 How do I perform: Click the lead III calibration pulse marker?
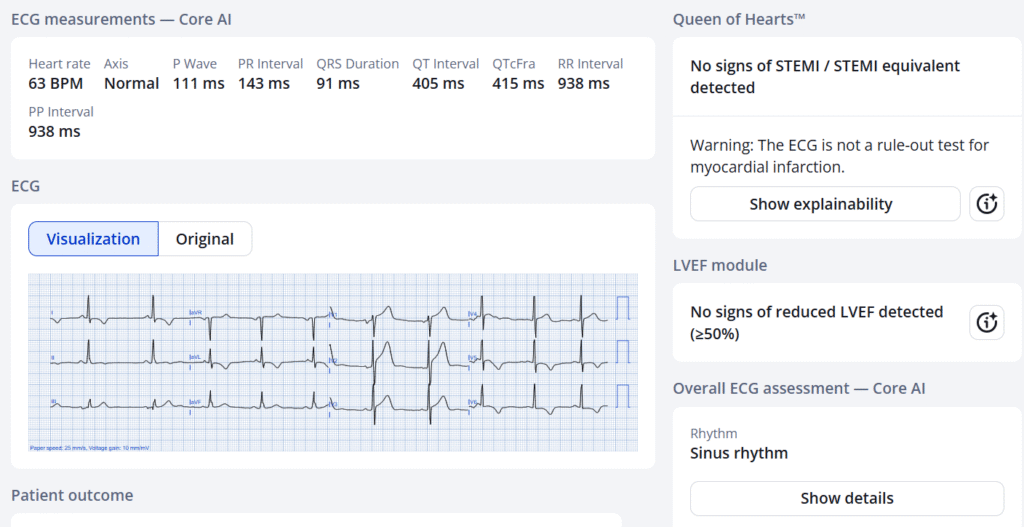[622, 395]
